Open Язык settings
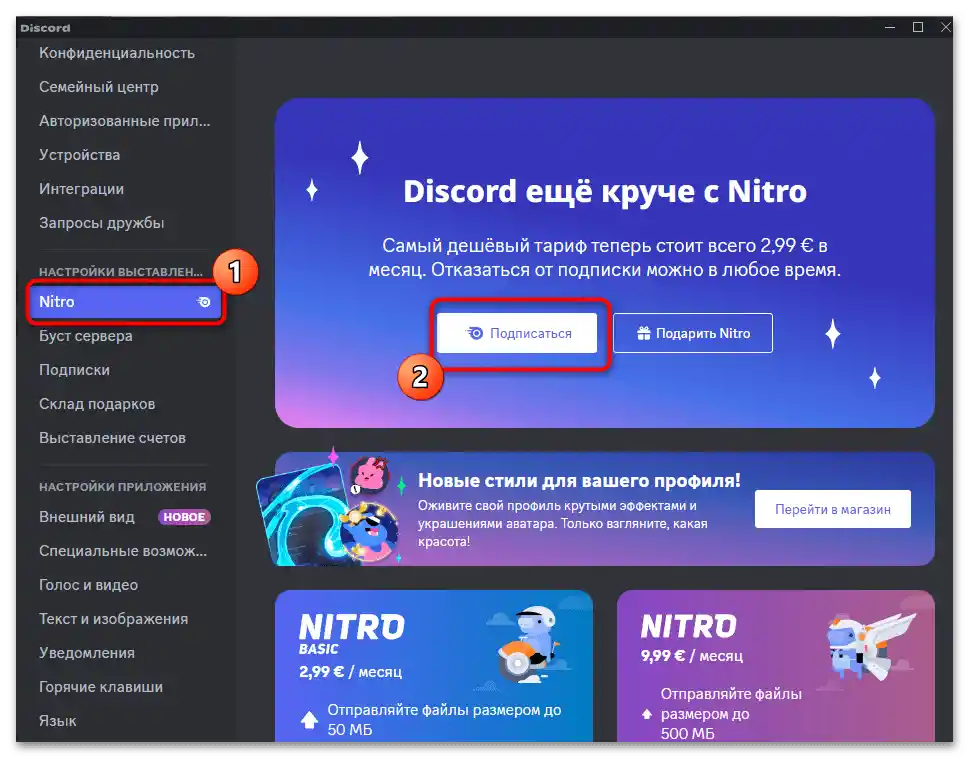This screenshot has height=758, width=969. point(57,721)
